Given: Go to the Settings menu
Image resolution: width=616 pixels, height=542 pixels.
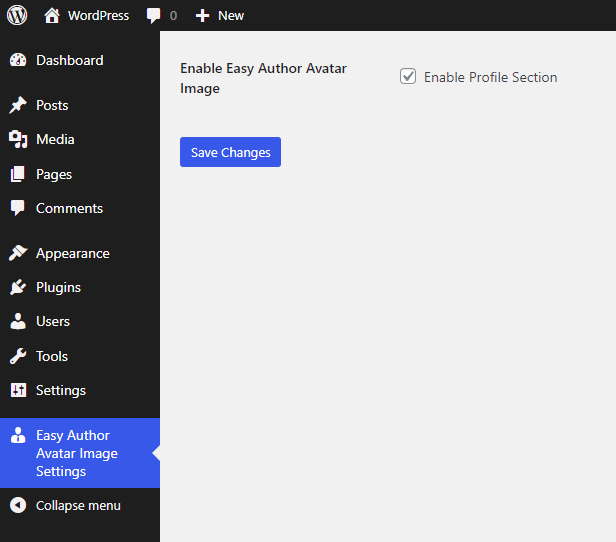Looking at the screenshot, I should 61,390.
